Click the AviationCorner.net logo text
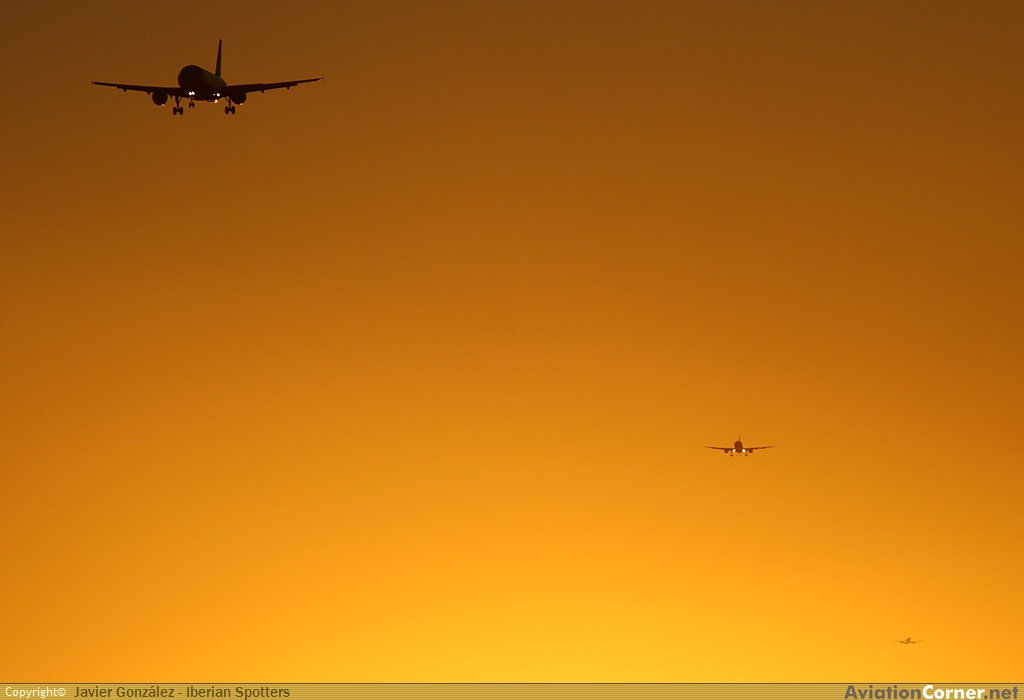This screenshot has height=700, width=1024. click(931, 692)
